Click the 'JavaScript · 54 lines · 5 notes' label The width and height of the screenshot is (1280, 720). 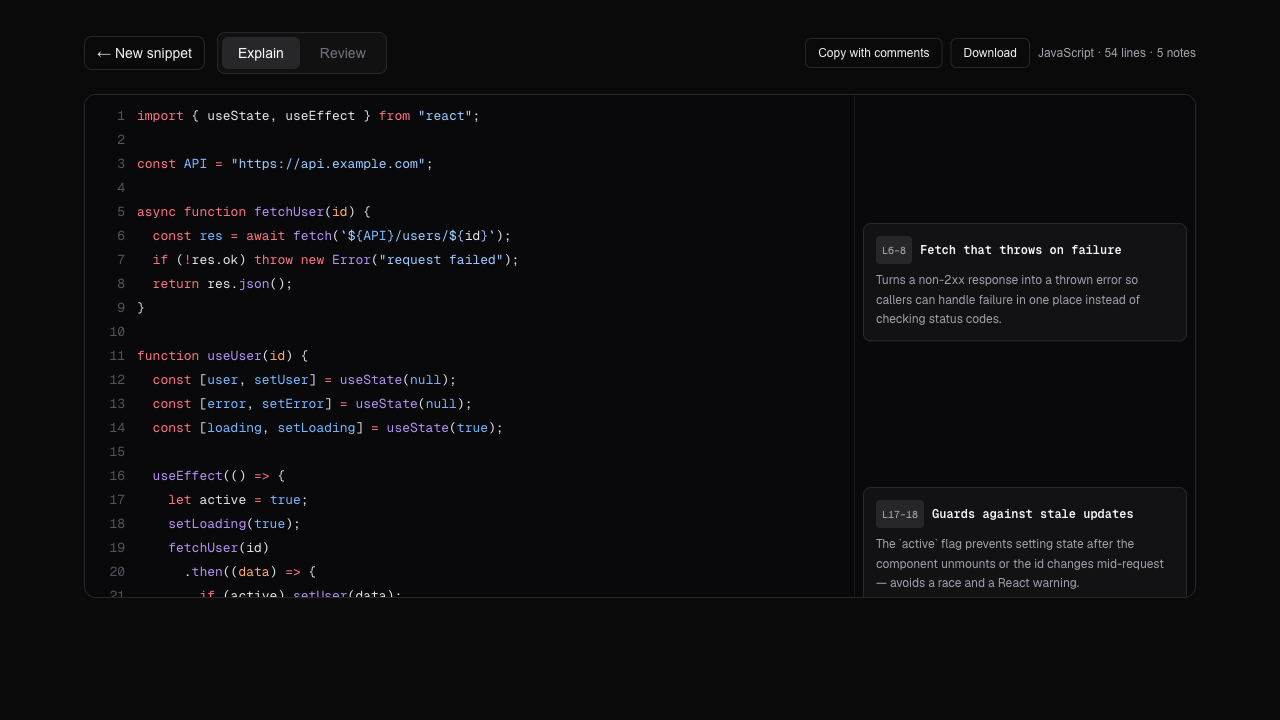[1117, 53]
